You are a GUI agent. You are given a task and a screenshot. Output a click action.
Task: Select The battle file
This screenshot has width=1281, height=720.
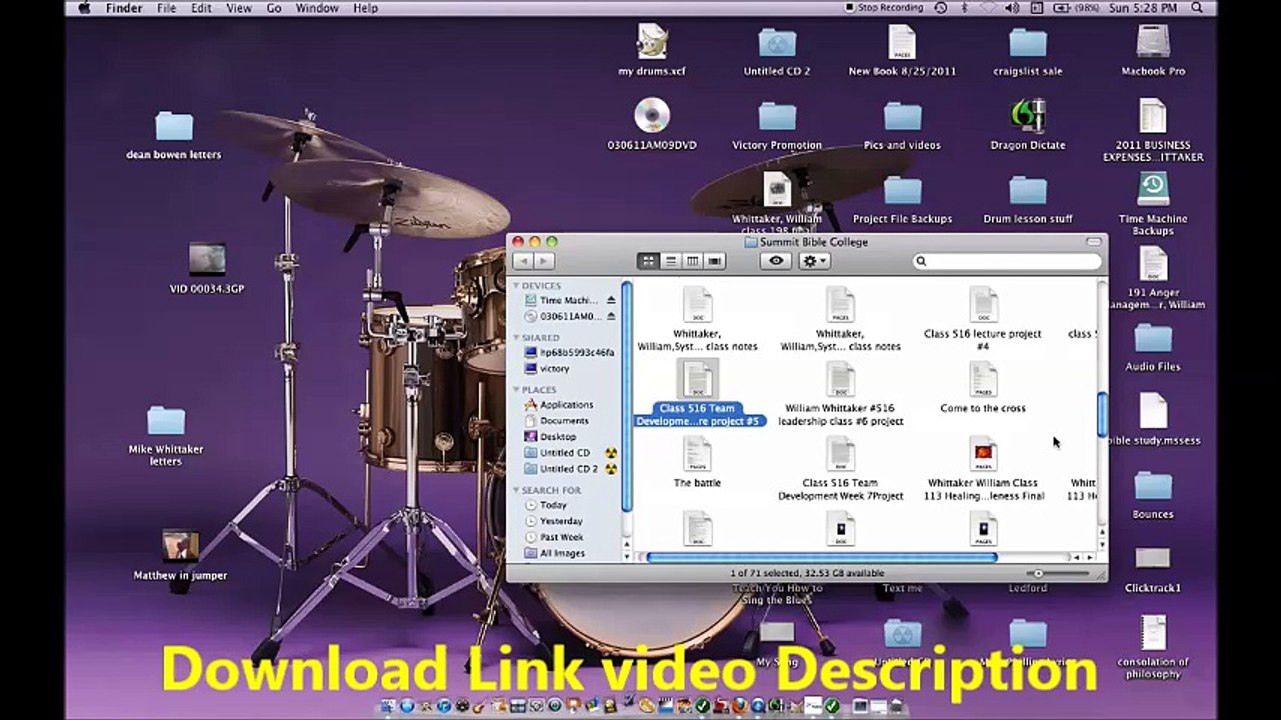coord(697,462)
